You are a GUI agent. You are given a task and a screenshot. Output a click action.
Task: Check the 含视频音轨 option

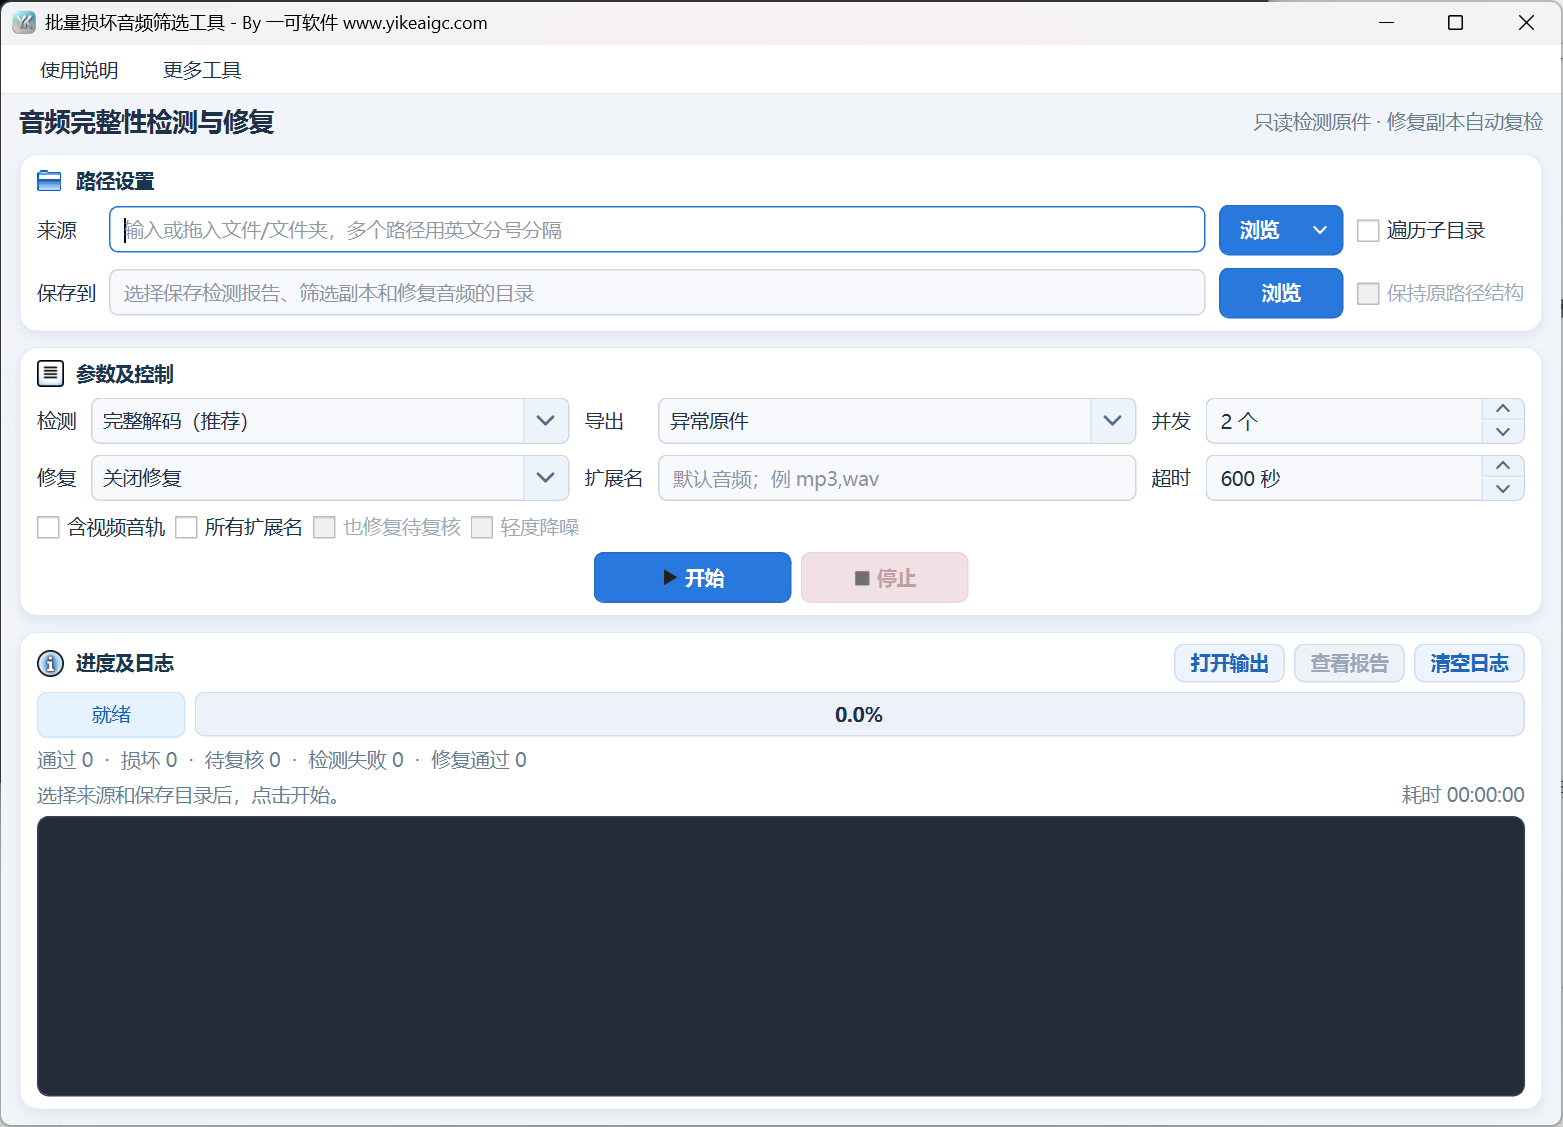[48, 527]
